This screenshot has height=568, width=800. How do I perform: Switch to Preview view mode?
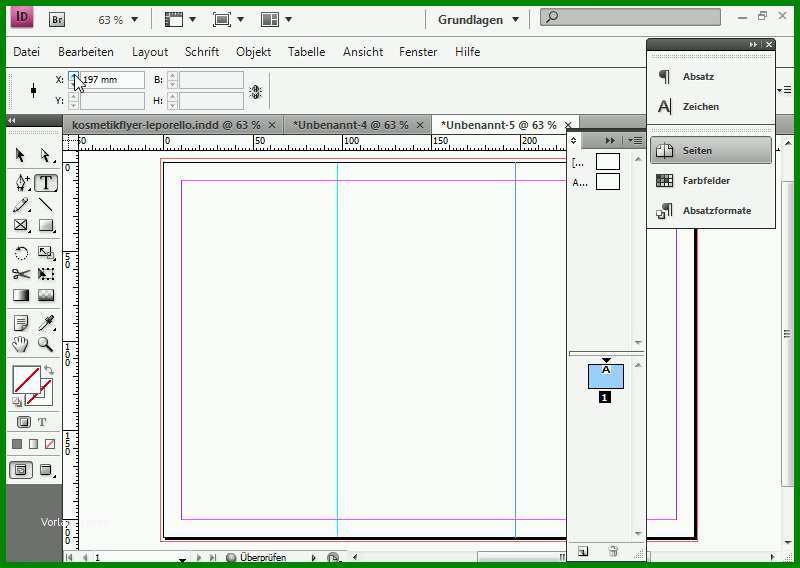pyautogui.click(x=46, y=470)
